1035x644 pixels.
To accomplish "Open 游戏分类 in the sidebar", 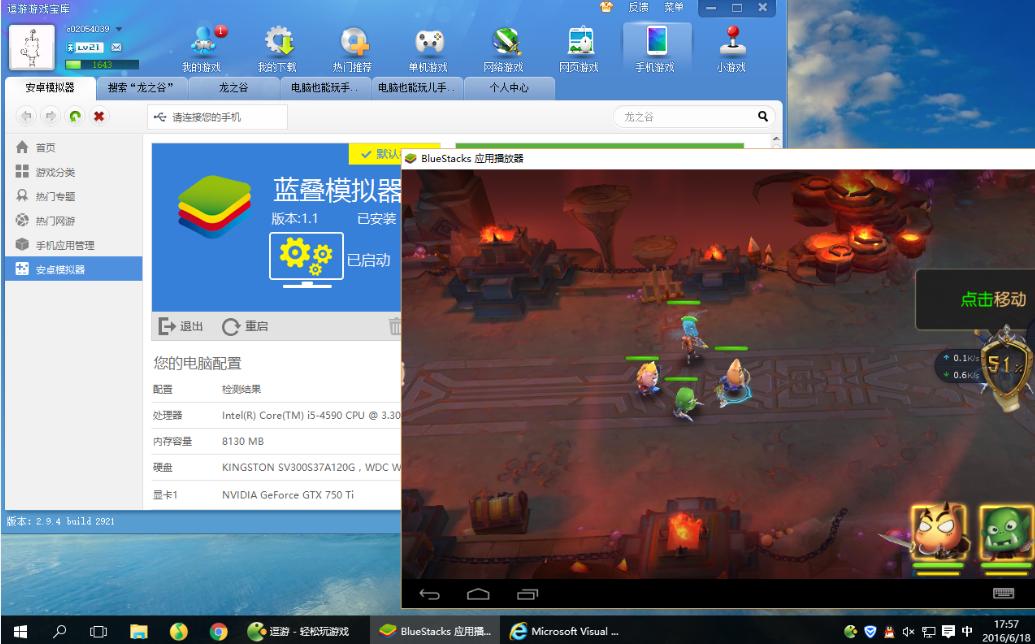I will pyautogui.click(x=73, y=172).
